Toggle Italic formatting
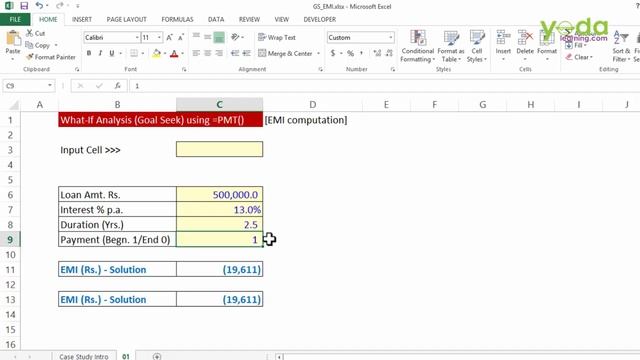Image resolution: width=640 pixels, height=360 pixels. coord(100,53)
